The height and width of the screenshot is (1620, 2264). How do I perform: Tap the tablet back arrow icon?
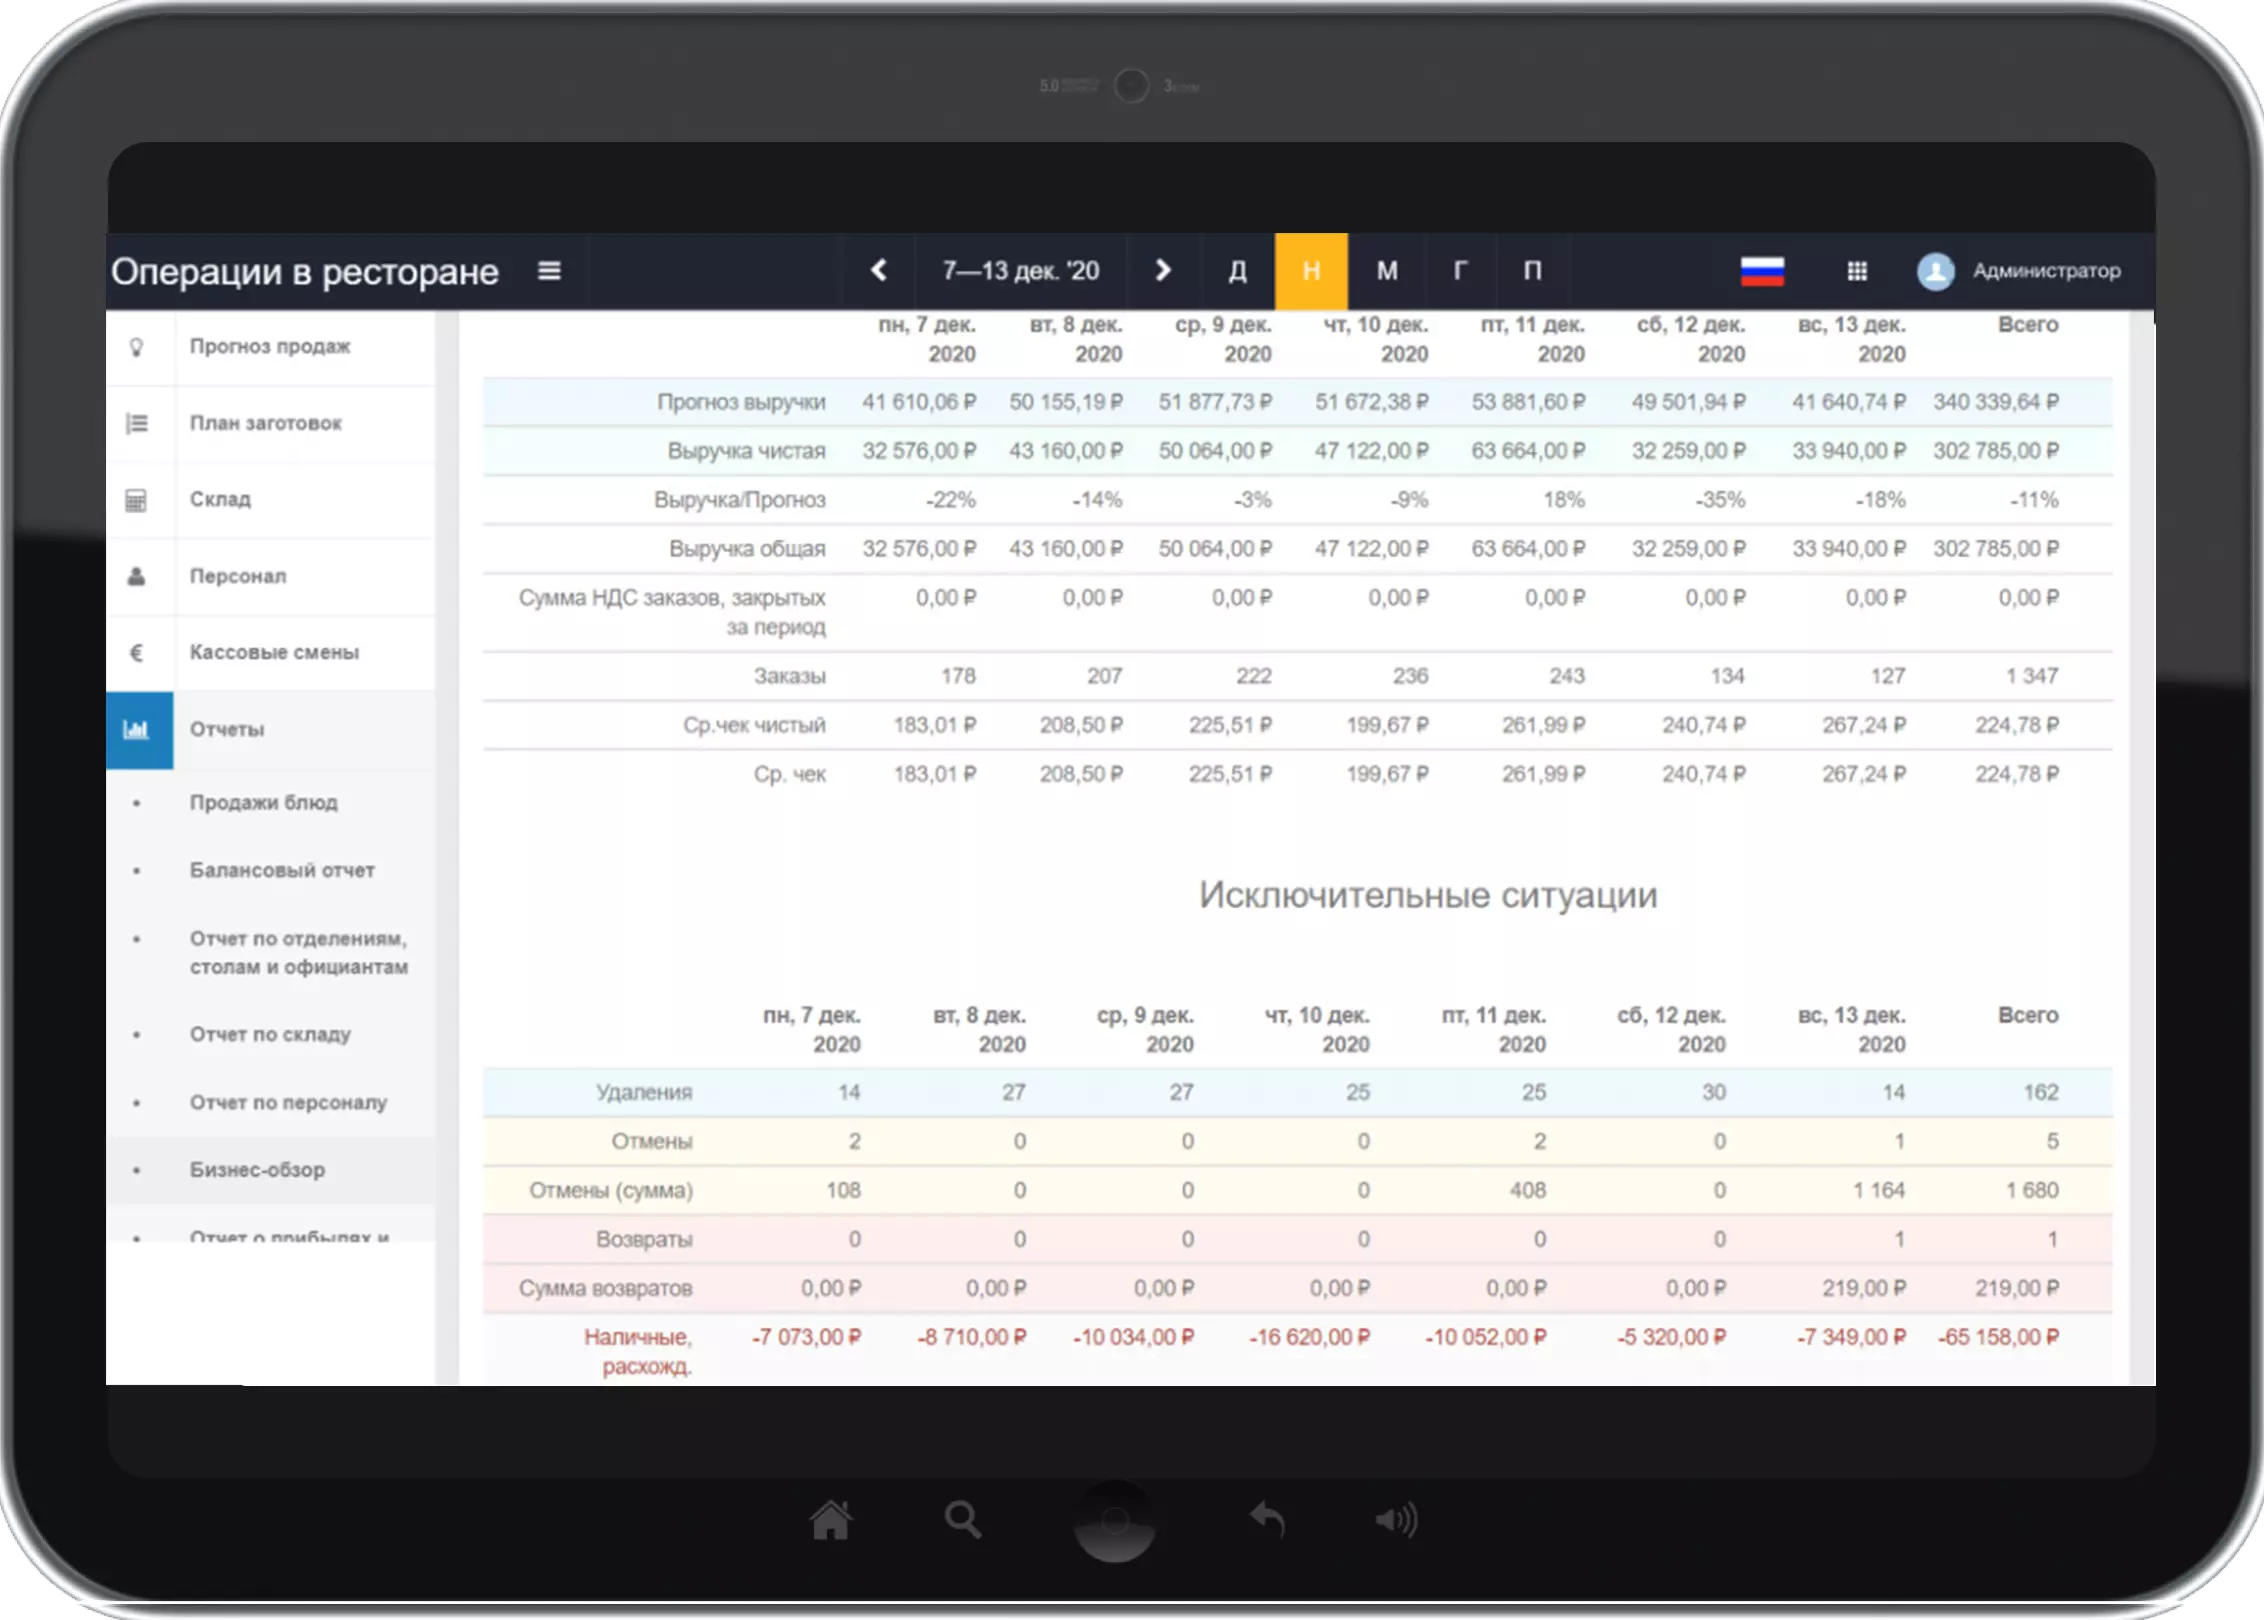tap(1267, 1520)
